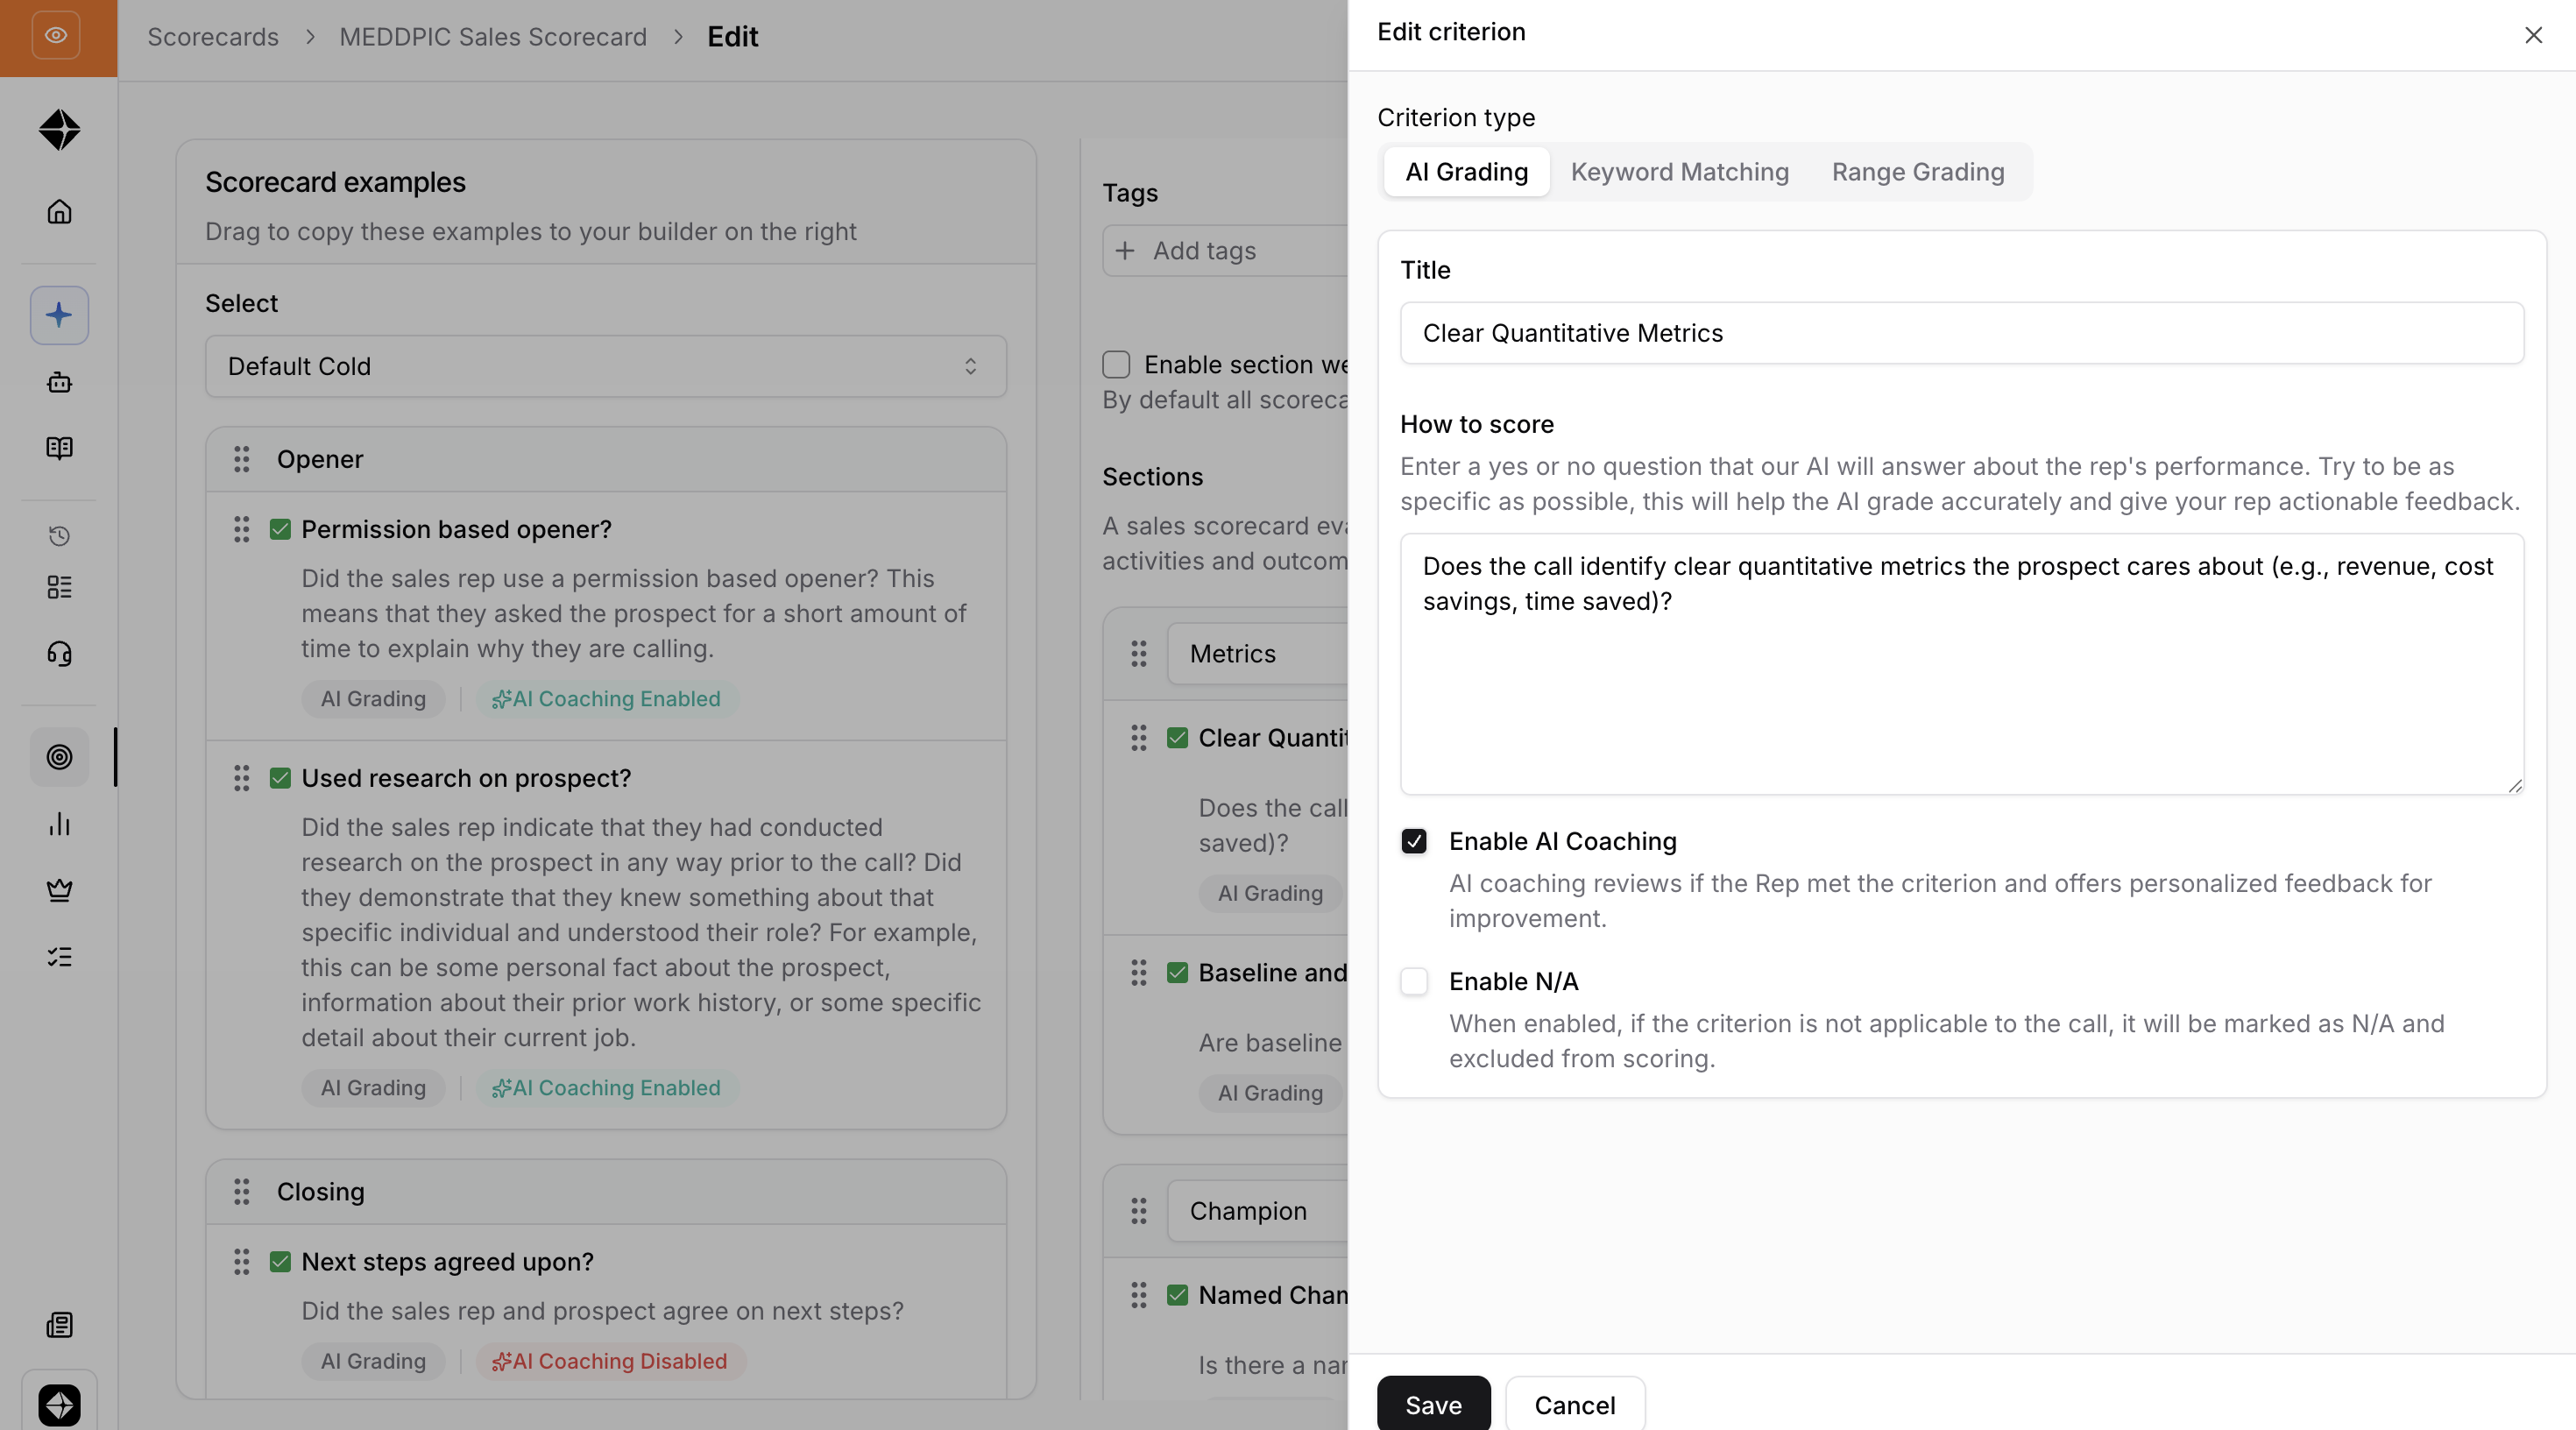Grab drag handle for Next steps agreed upon
This screenshot has height=1430, width=2576.
241,1261
